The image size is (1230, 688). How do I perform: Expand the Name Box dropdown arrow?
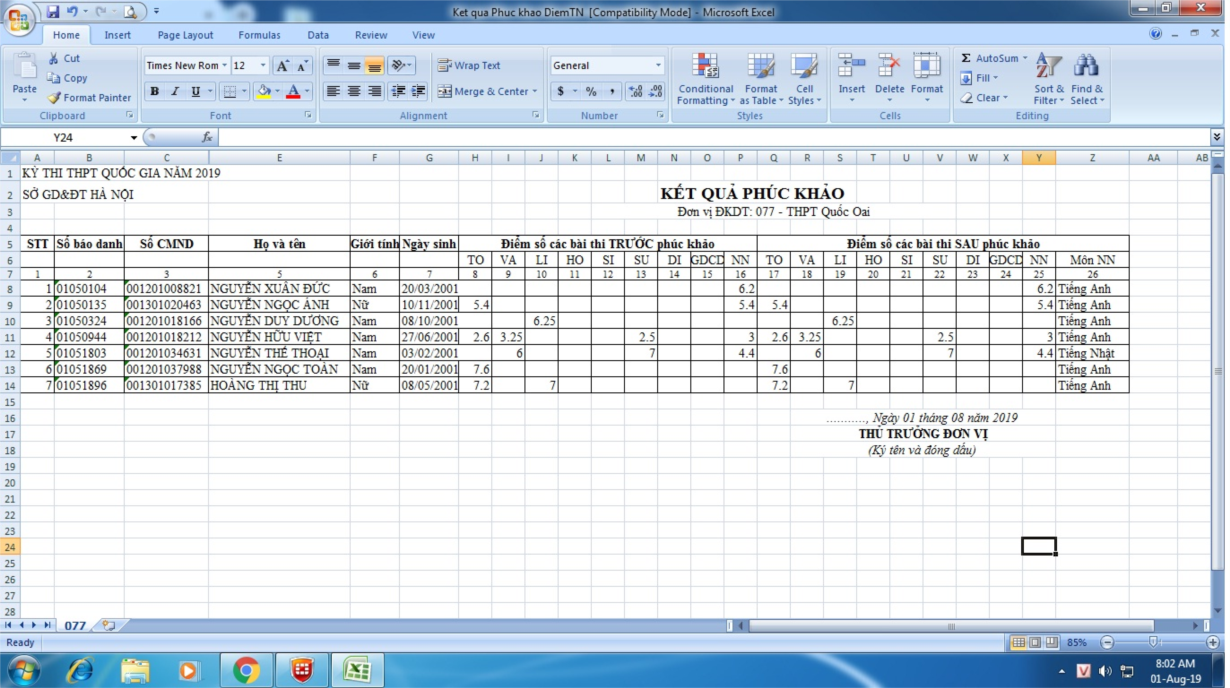coord(134,138)
